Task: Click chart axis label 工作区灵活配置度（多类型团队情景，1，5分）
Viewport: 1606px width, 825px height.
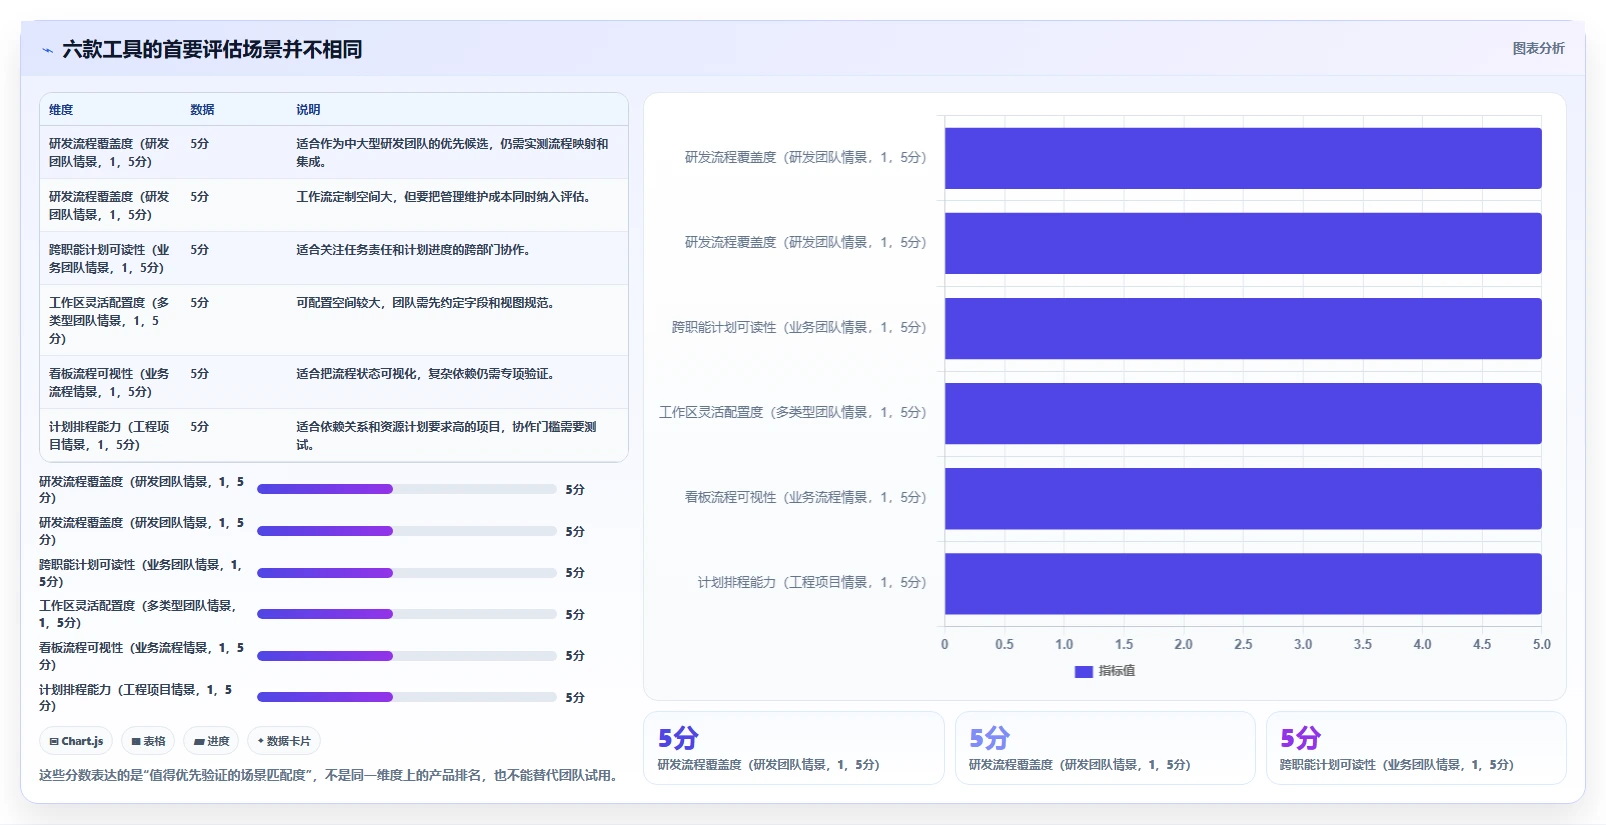Action: (792, 412)
